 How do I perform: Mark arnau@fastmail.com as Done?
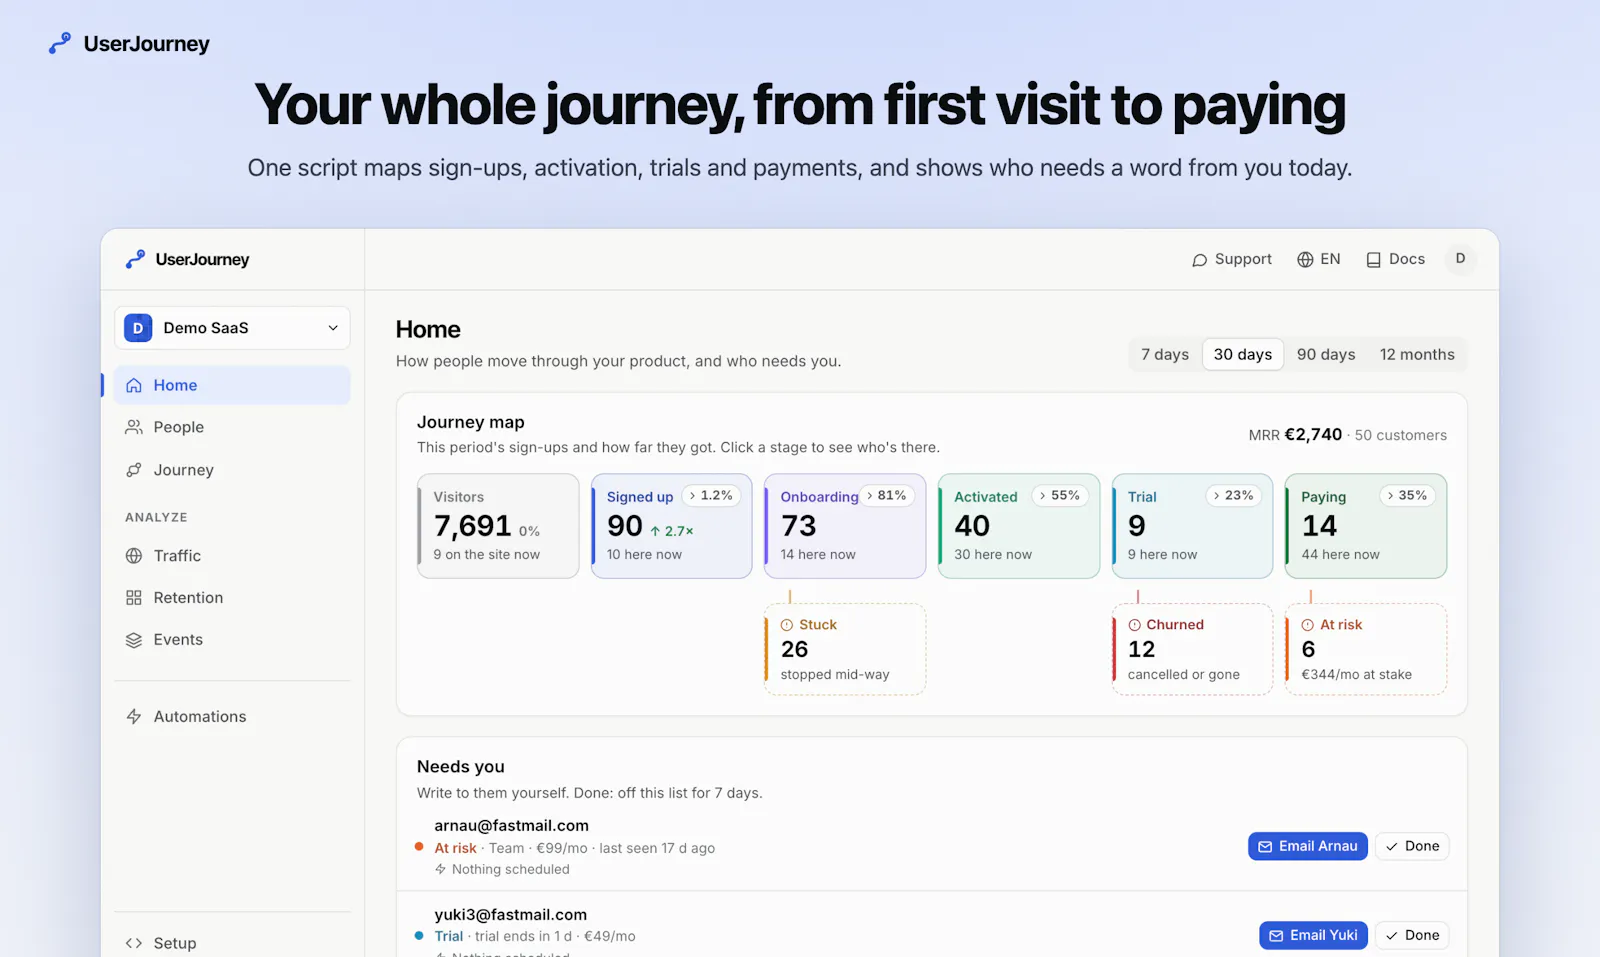[x=1412, y=847]
